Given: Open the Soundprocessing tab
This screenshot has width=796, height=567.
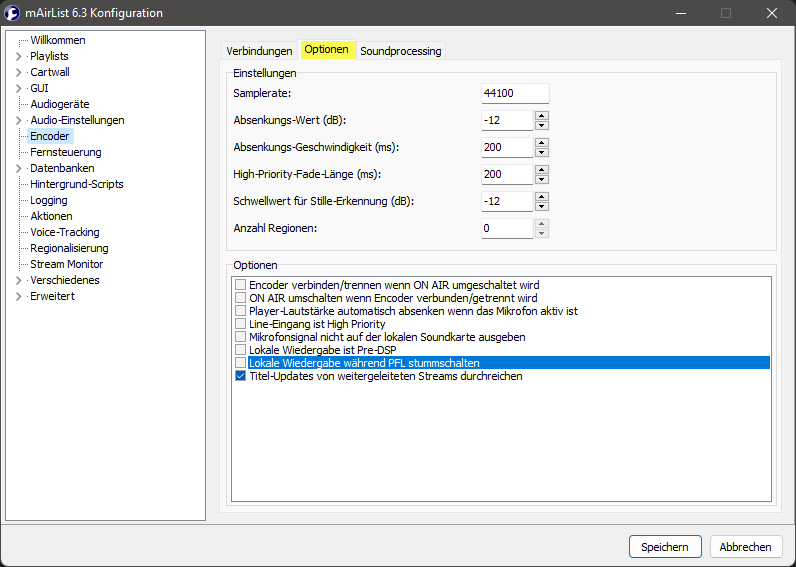Looking at the screenshot, I should (400, 51).
